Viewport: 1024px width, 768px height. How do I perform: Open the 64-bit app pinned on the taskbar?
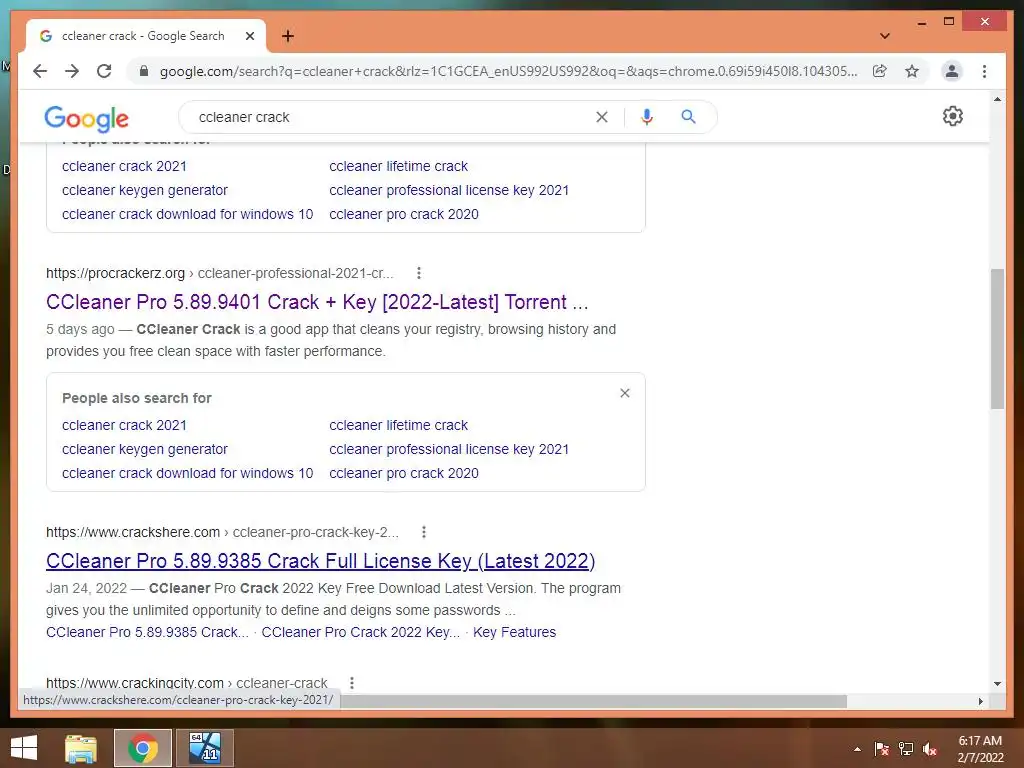(x=204, y=748)
